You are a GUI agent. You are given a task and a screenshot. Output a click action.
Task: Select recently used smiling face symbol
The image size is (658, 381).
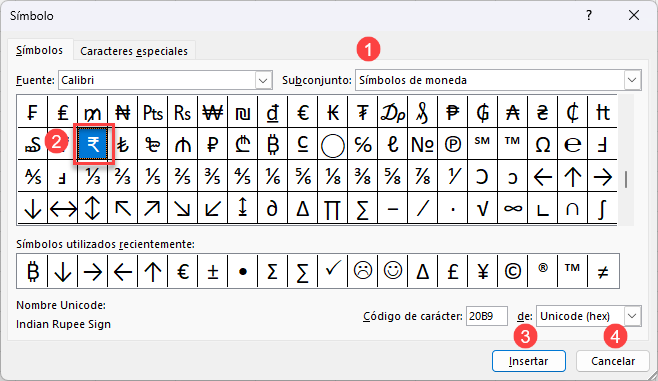393,271
